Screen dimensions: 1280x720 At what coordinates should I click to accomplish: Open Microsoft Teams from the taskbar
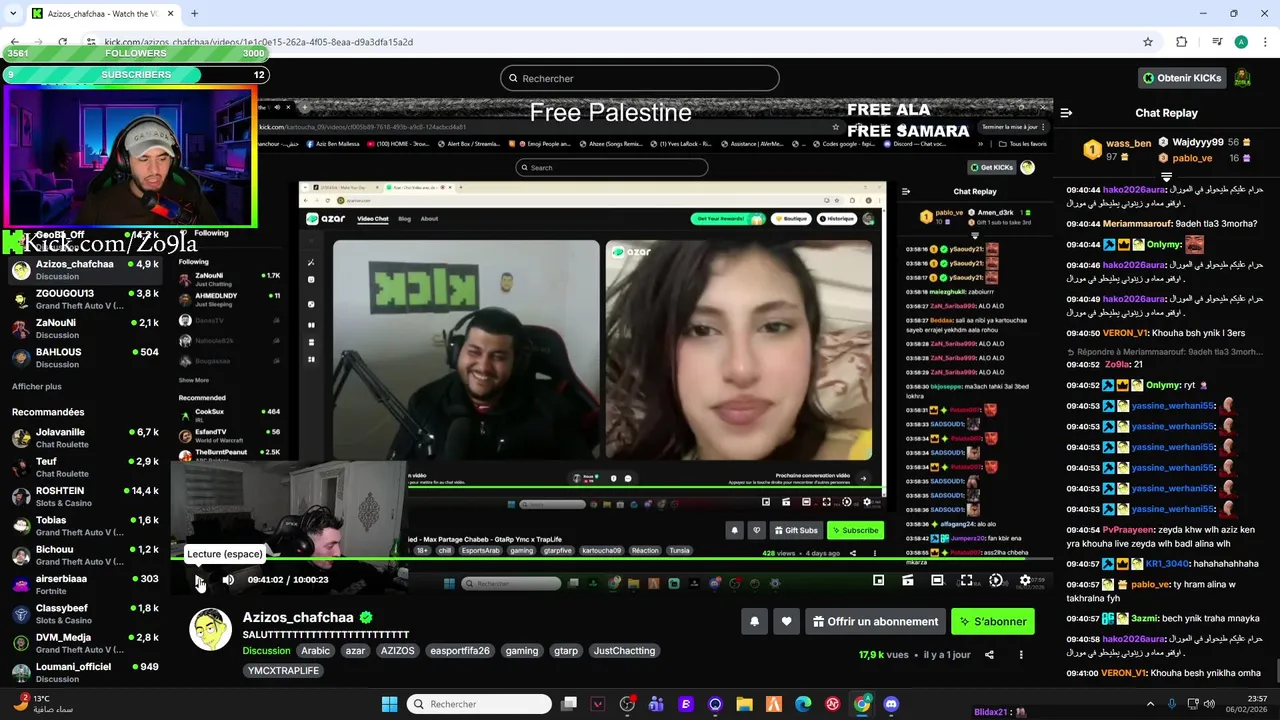click(x=656, y=704)
